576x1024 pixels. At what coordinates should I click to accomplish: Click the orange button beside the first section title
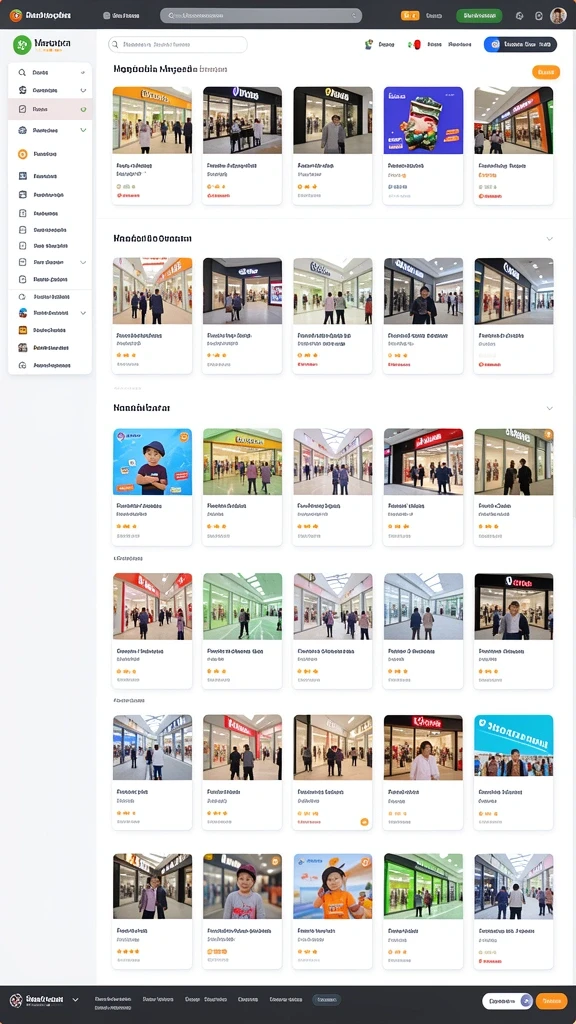point(546,72)
